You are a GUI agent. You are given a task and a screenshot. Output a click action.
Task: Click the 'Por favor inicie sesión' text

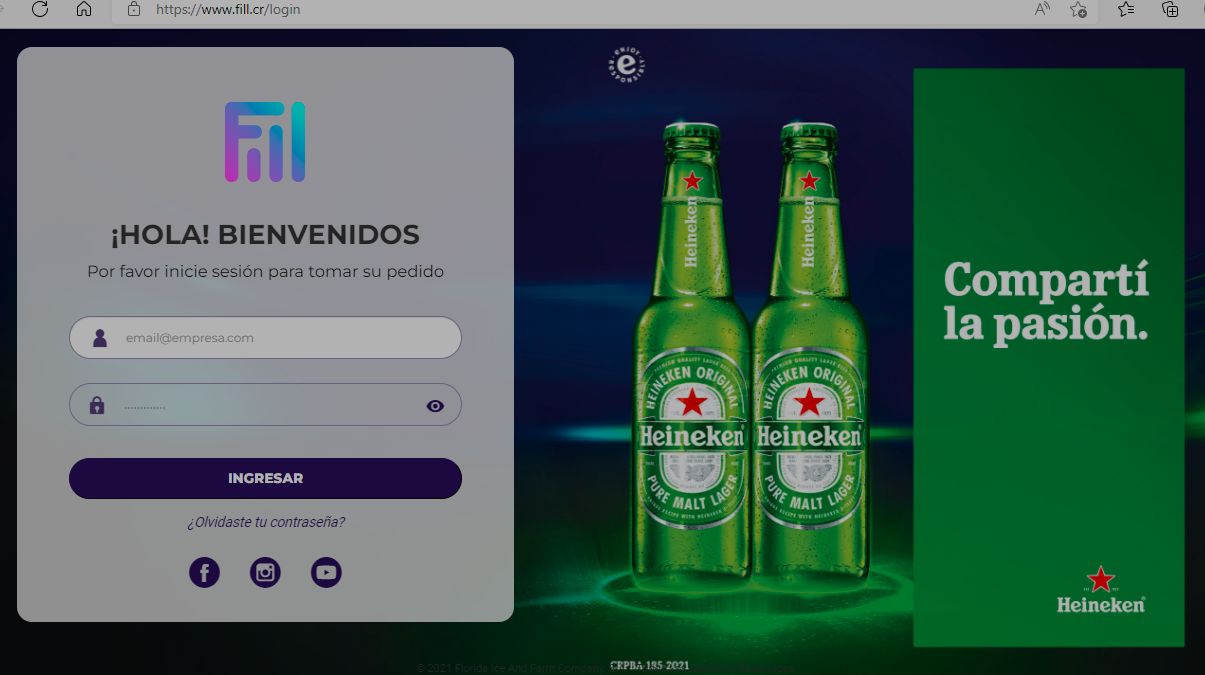point(265,272)
